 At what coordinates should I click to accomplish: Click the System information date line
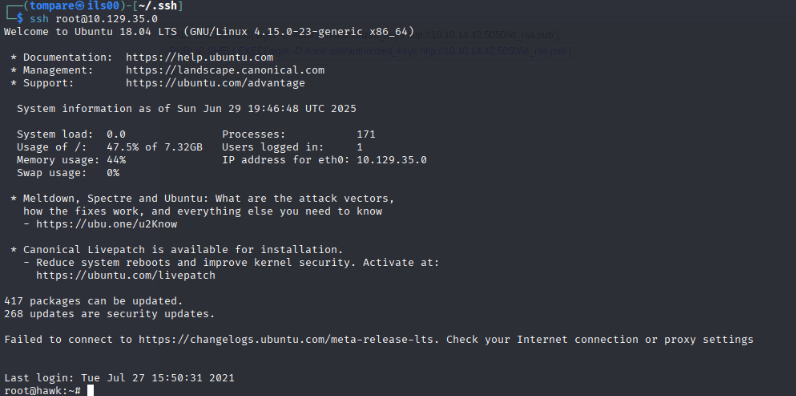point(186,109)
